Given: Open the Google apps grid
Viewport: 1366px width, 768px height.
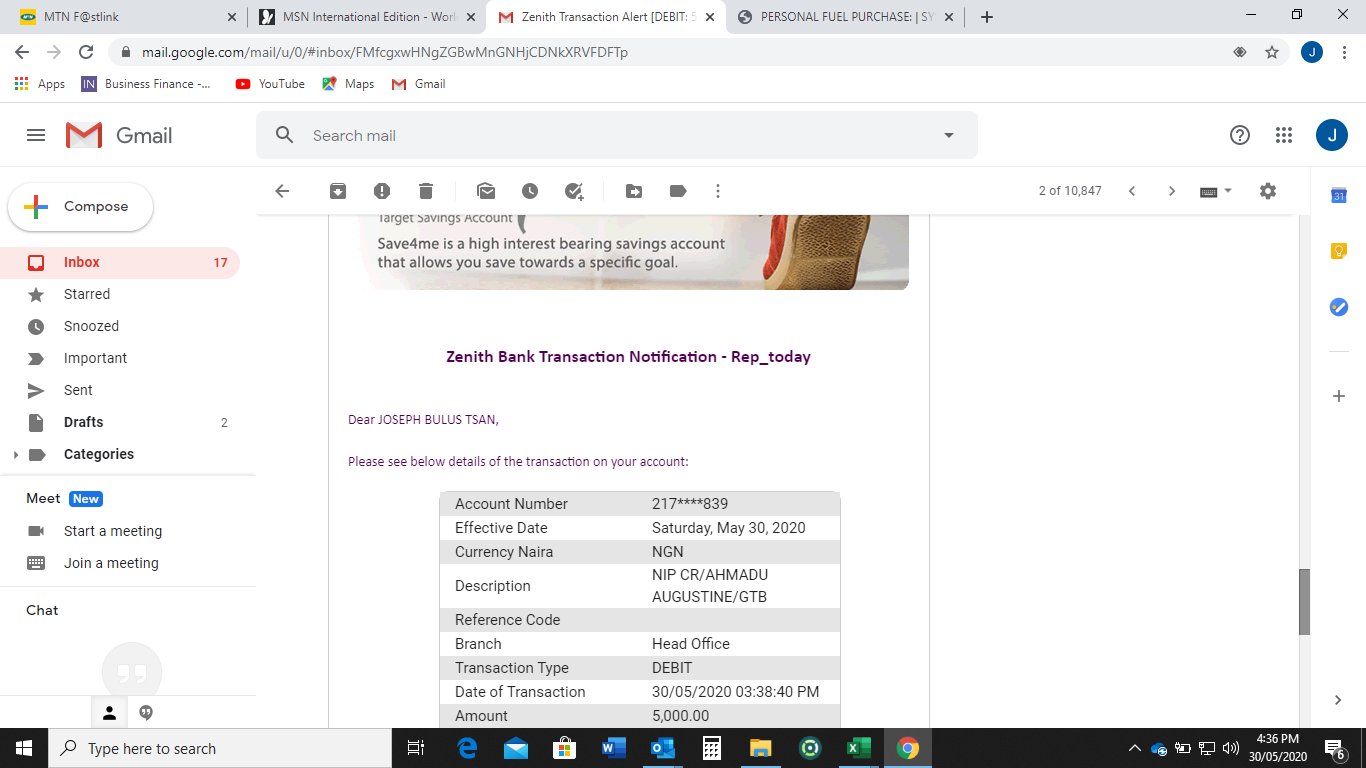Looking at the screenshot, I should click(x=1284, y=135).
